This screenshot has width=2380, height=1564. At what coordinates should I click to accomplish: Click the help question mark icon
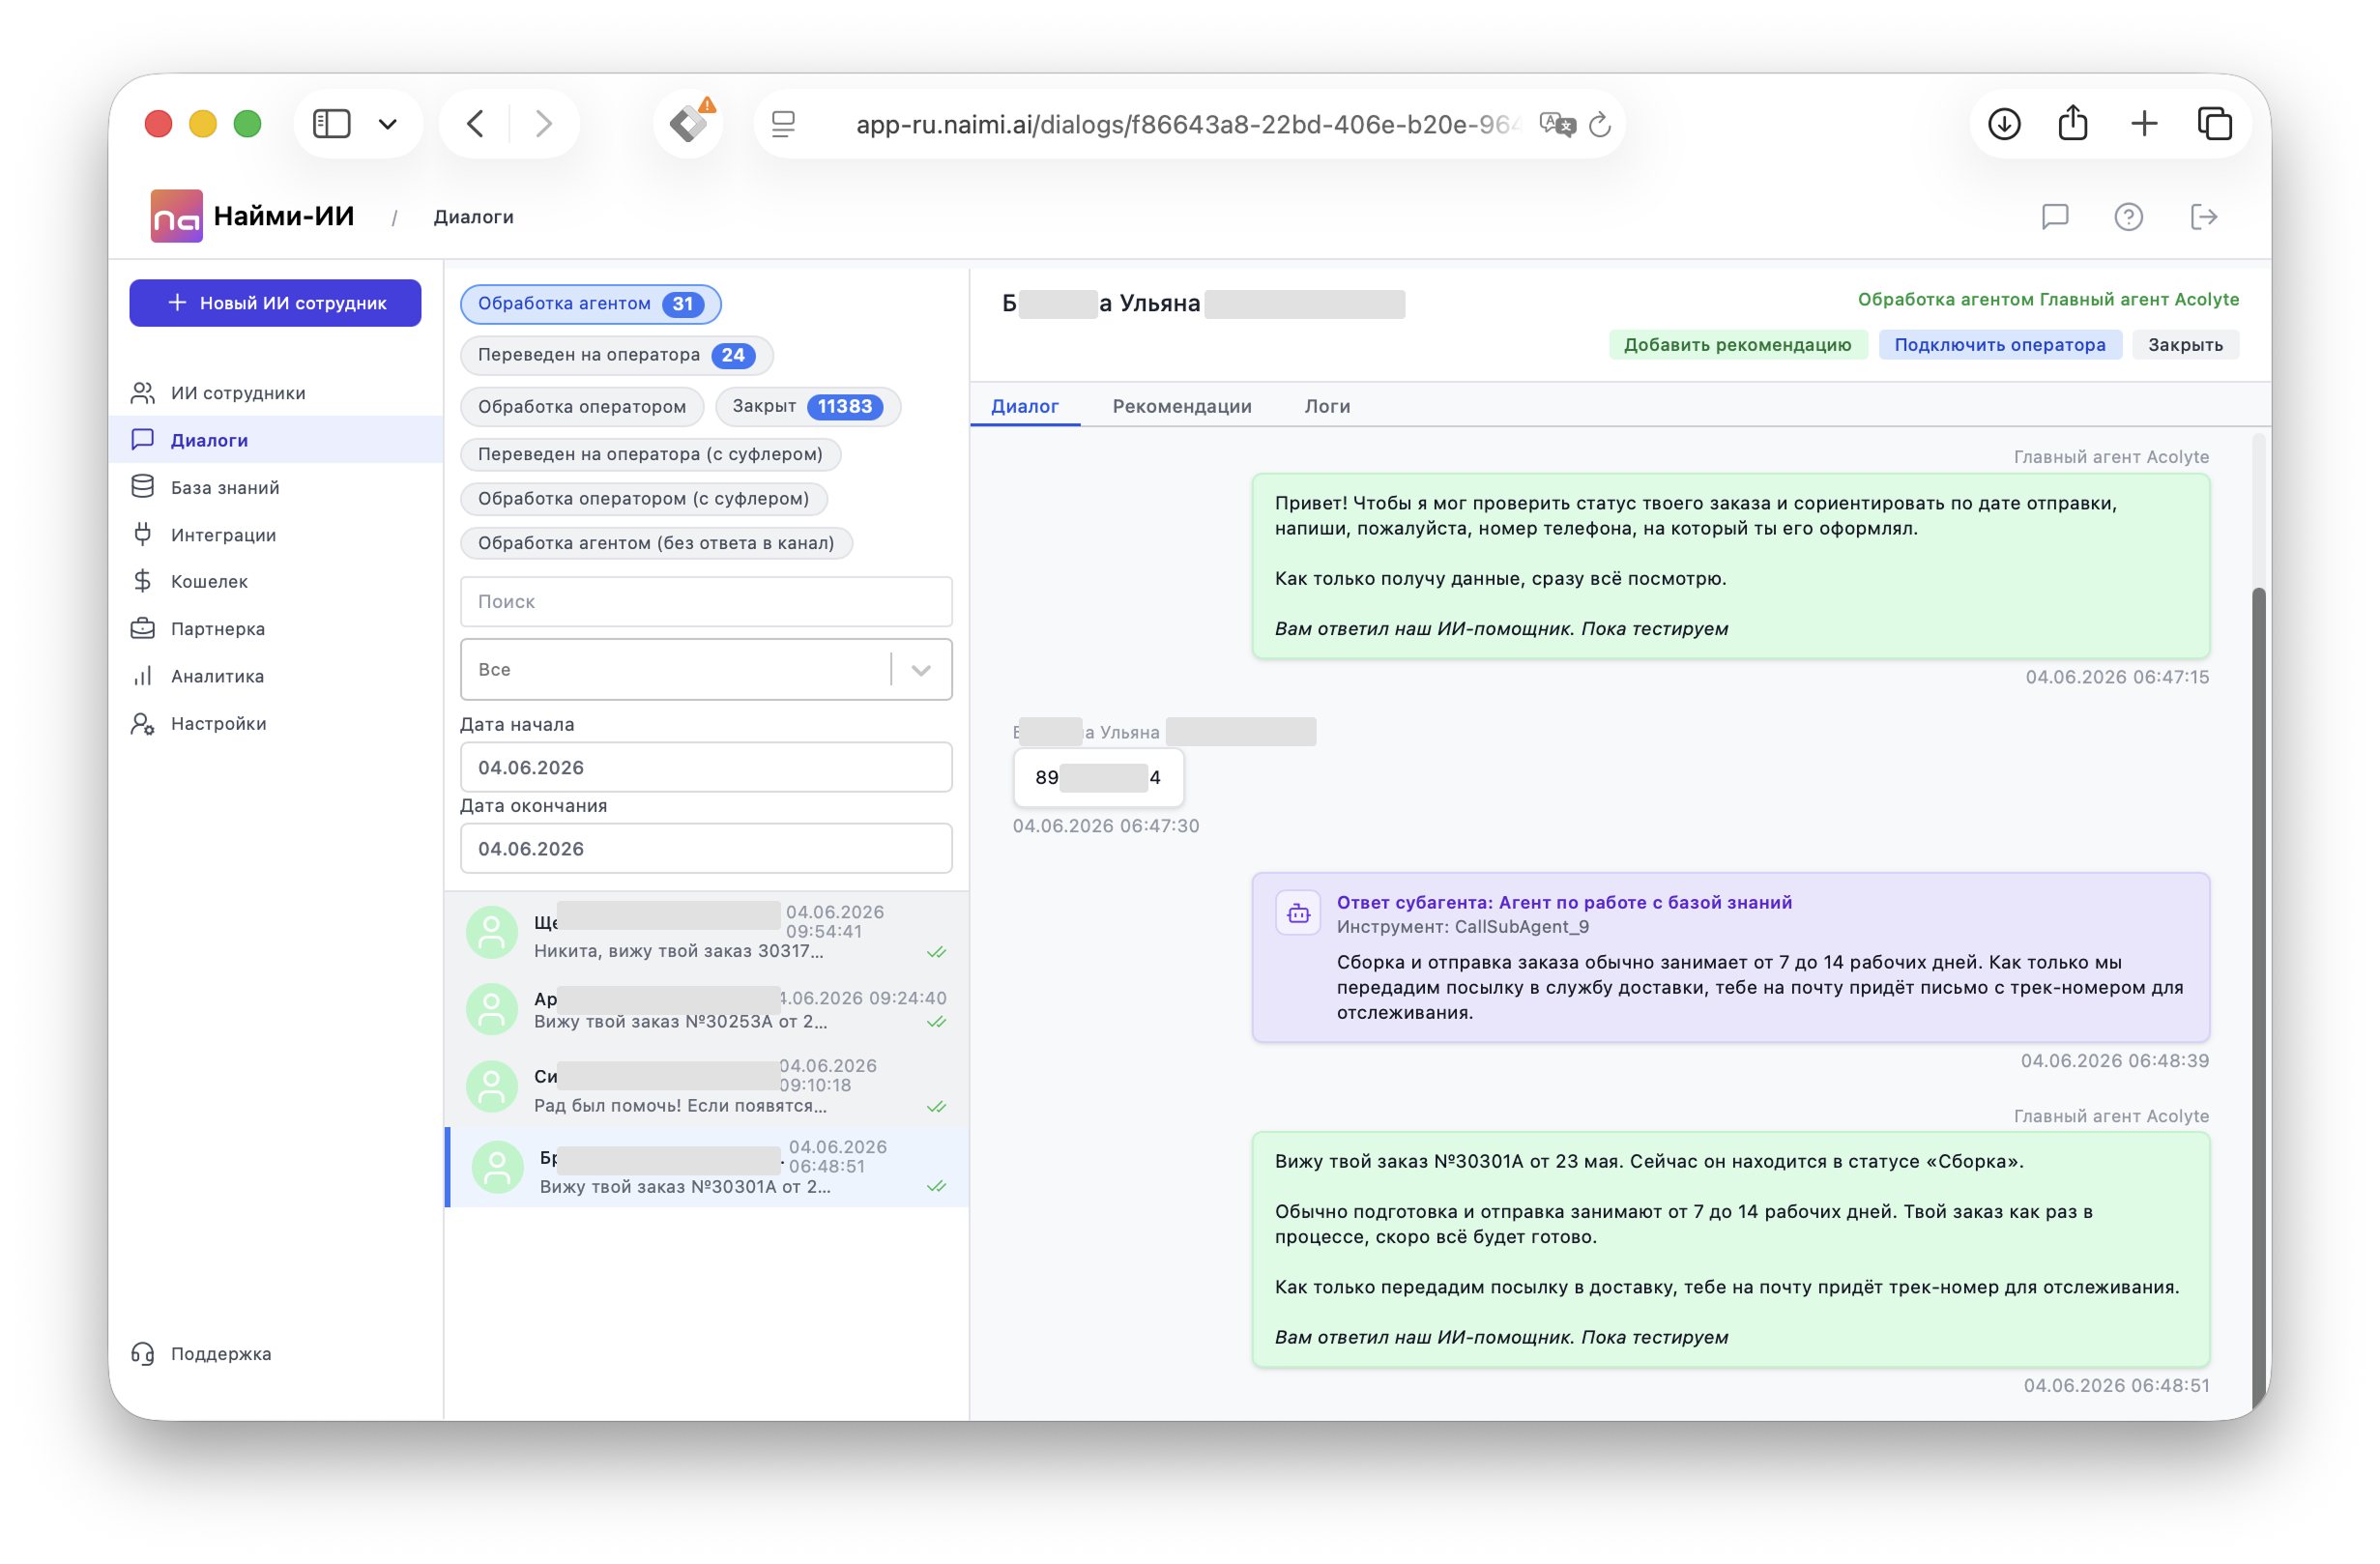pos(2128,217)
